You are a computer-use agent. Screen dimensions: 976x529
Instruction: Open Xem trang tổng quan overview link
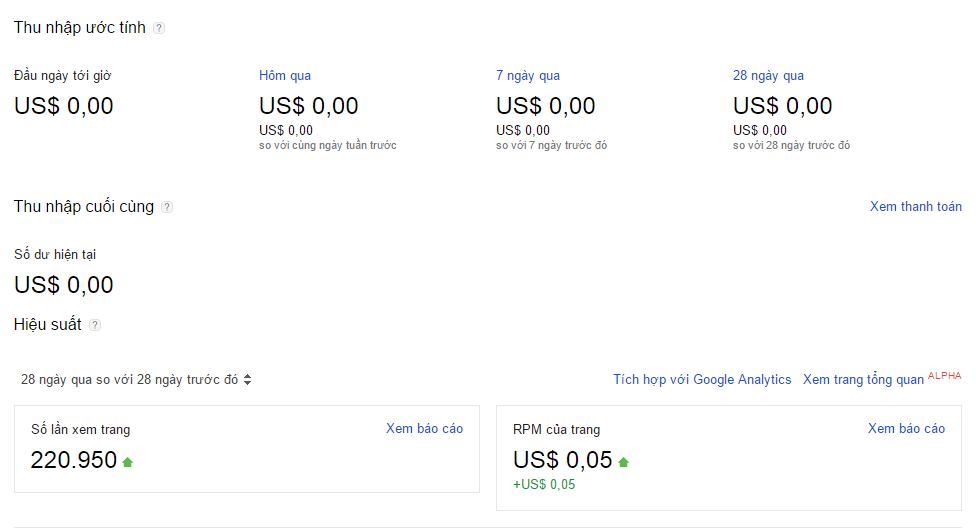pos(863,380)
